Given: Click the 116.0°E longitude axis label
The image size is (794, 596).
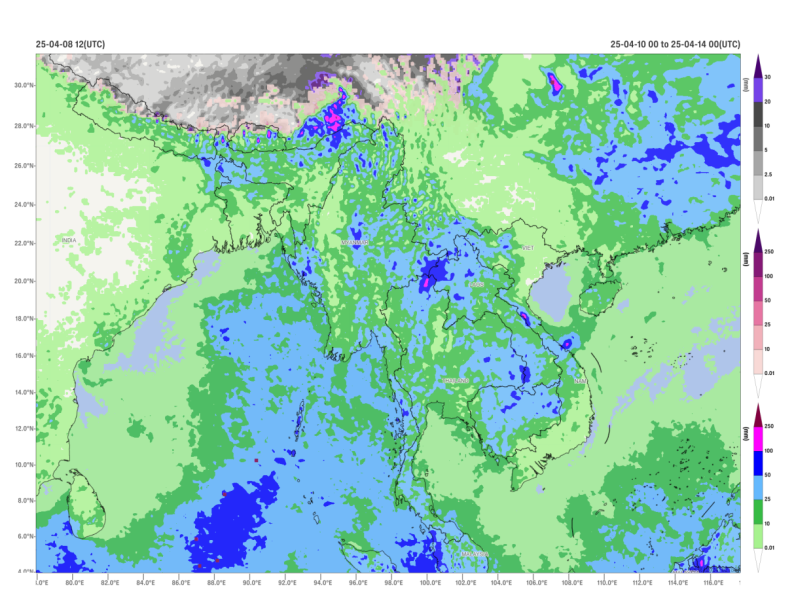Looking at the screenshot, I should point(713,583).
